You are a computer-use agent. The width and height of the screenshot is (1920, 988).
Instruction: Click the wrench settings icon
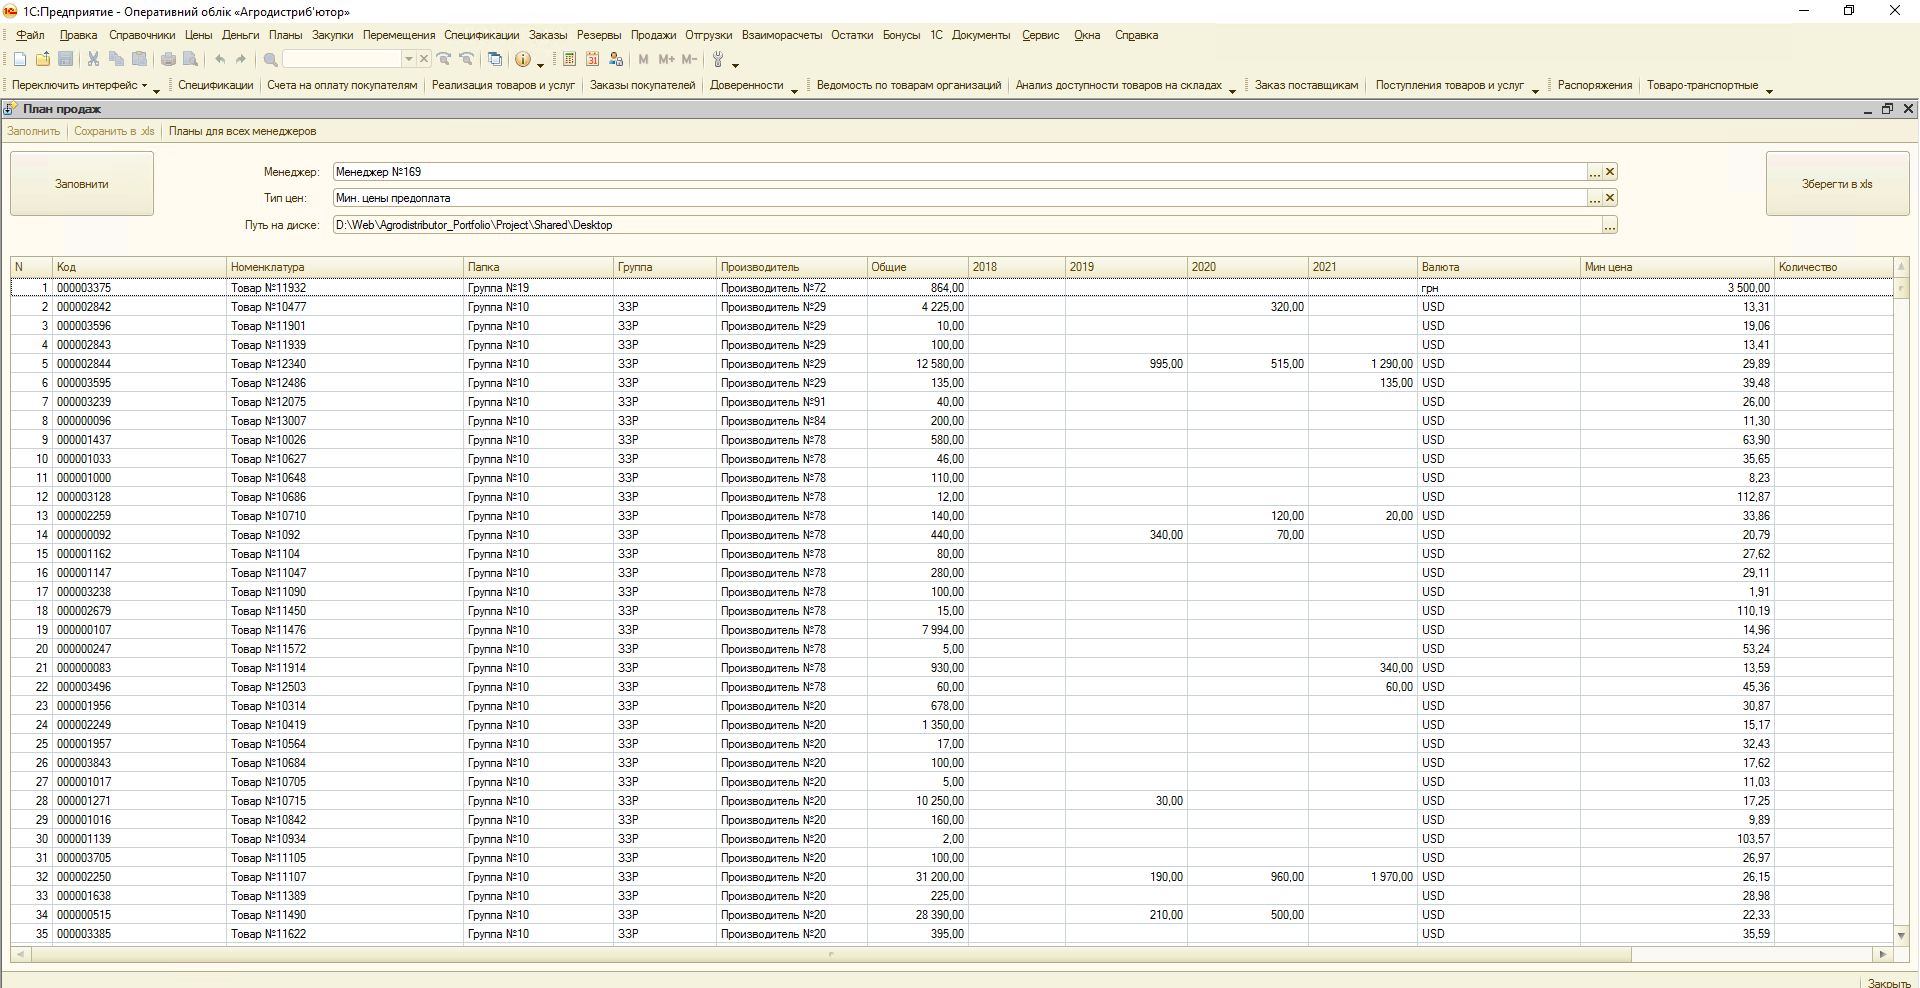click(x=717, y=60)
